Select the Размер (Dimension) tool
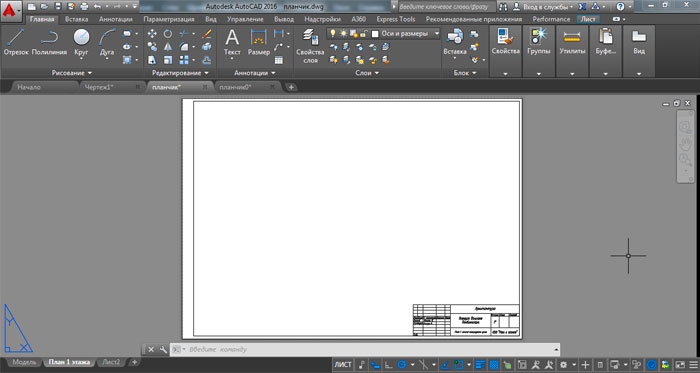Image resolution: width=700 pixels, height=373 pixels. pyautogui.click(x=258, y=42)
